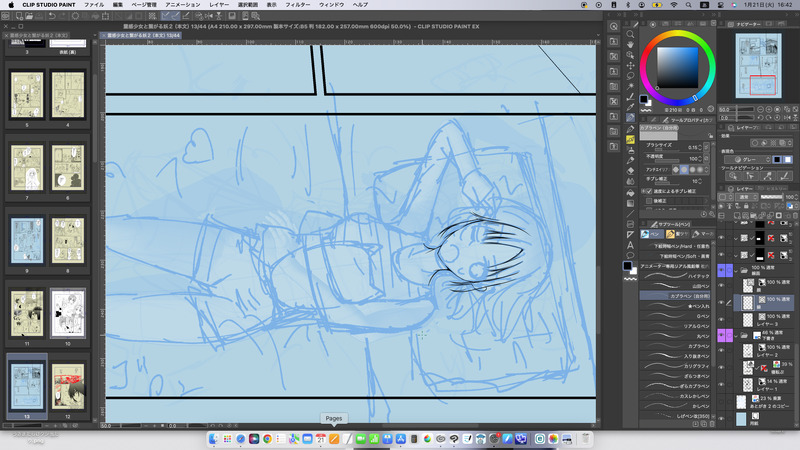This screenshot has height=450, width=800.
Task: Switch to the マーカー sub tool tab
Action: coord(703,234)
